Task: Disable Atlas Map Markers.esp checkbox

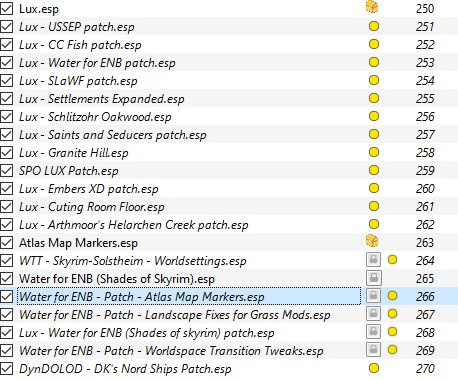Action: pyautogui.click(x=6, y=242)
